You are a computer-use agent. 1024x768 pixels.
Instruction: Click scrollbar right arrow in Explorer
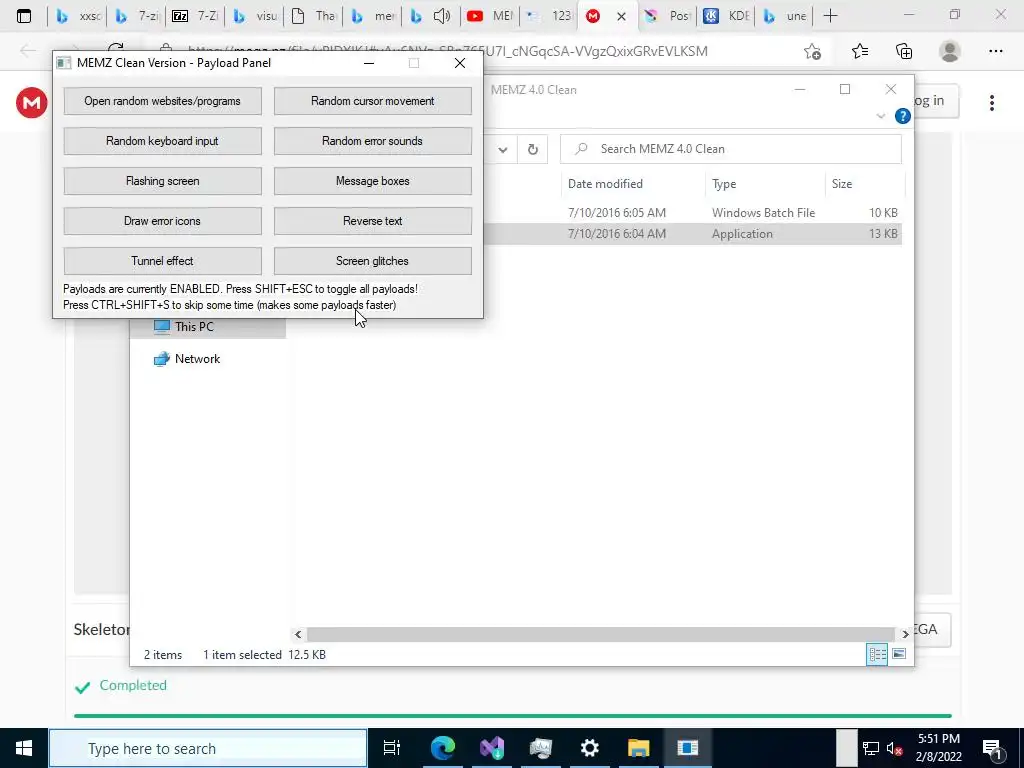tap(905, 634)
